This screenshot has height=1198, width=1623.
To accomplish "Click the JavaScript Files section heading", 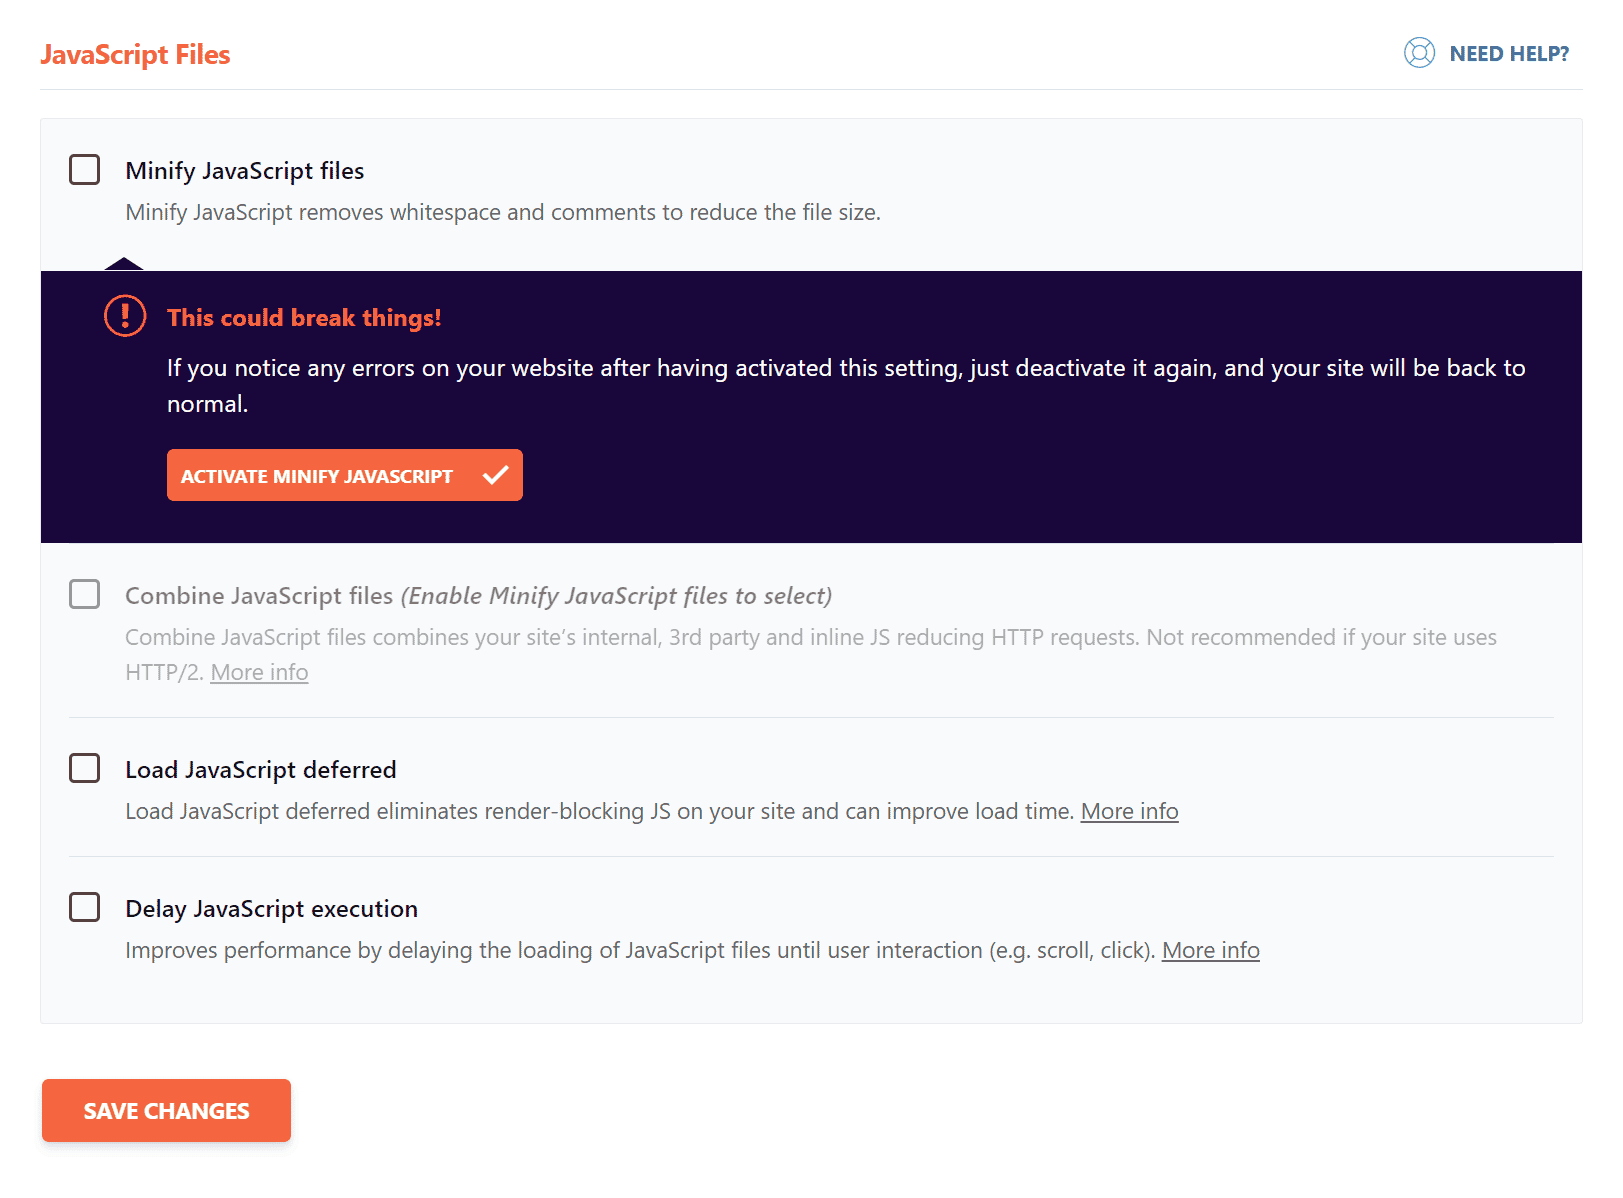I will pyautogui.click(x=135, y=55).
